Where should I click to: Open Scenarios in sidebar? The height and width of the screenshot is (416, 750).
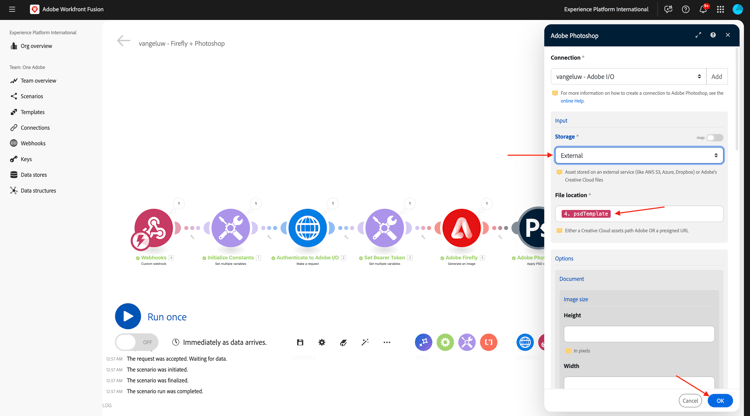tap(32, 96)
